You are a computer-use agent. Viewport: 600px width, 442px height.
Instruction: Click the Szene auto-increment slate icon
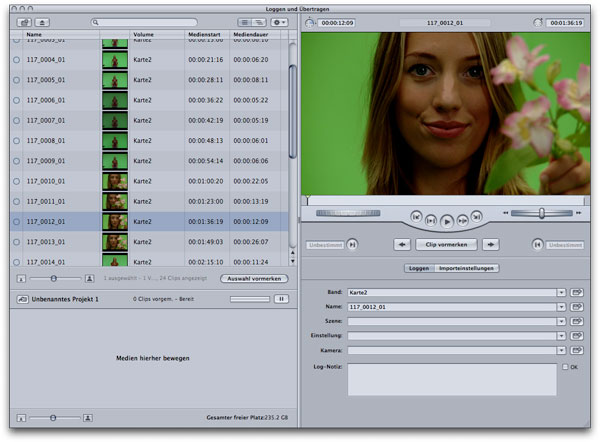[577, 321]
